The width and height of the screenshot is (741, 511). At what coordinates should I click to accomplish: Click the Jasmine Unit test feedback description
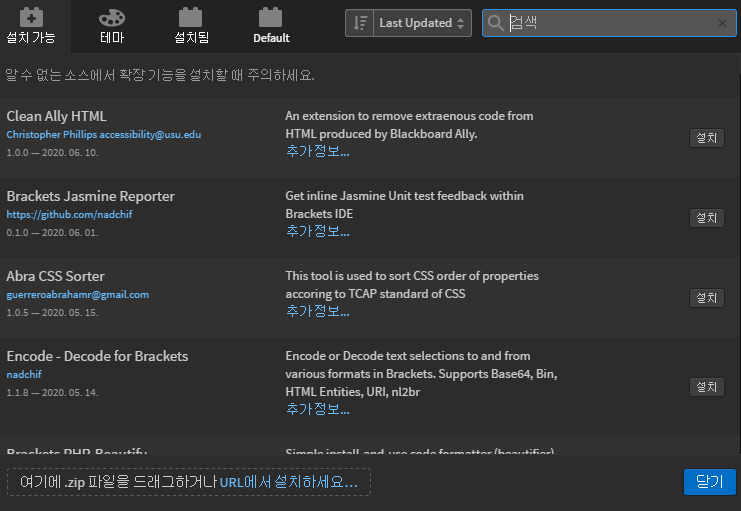click(x=405, y=205)
